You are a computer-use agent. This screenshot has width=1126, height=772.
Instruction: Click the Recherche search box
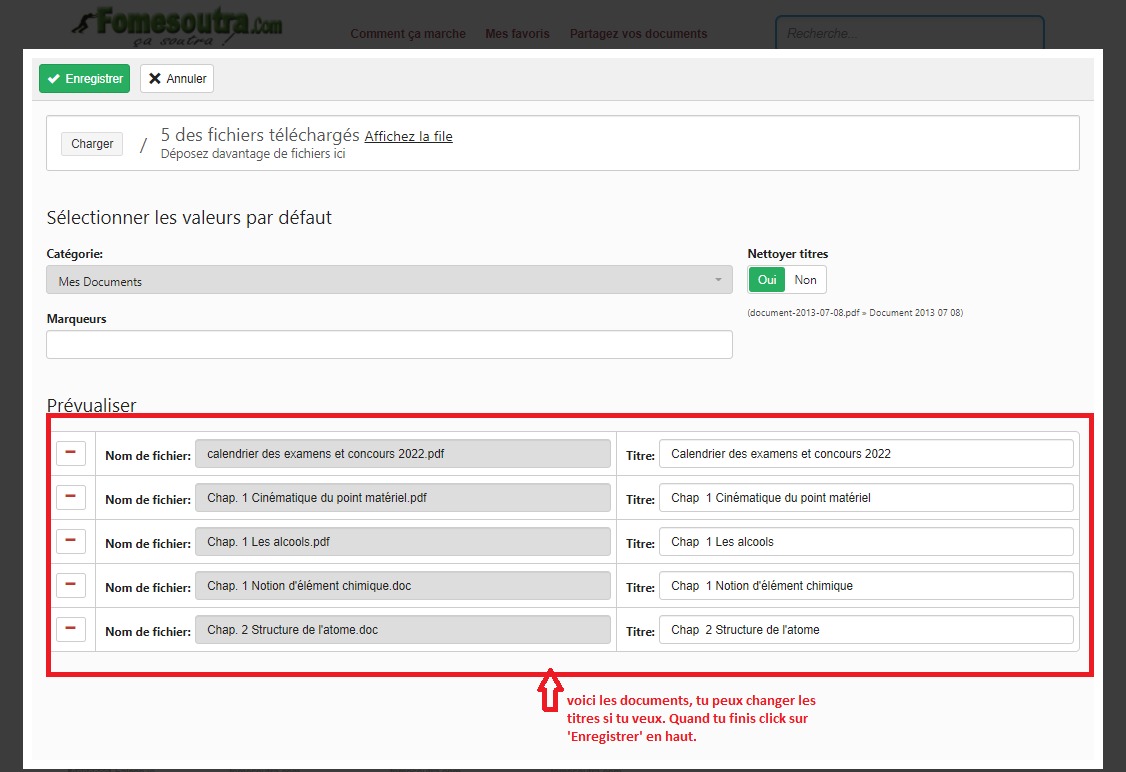tap(910, 33)
